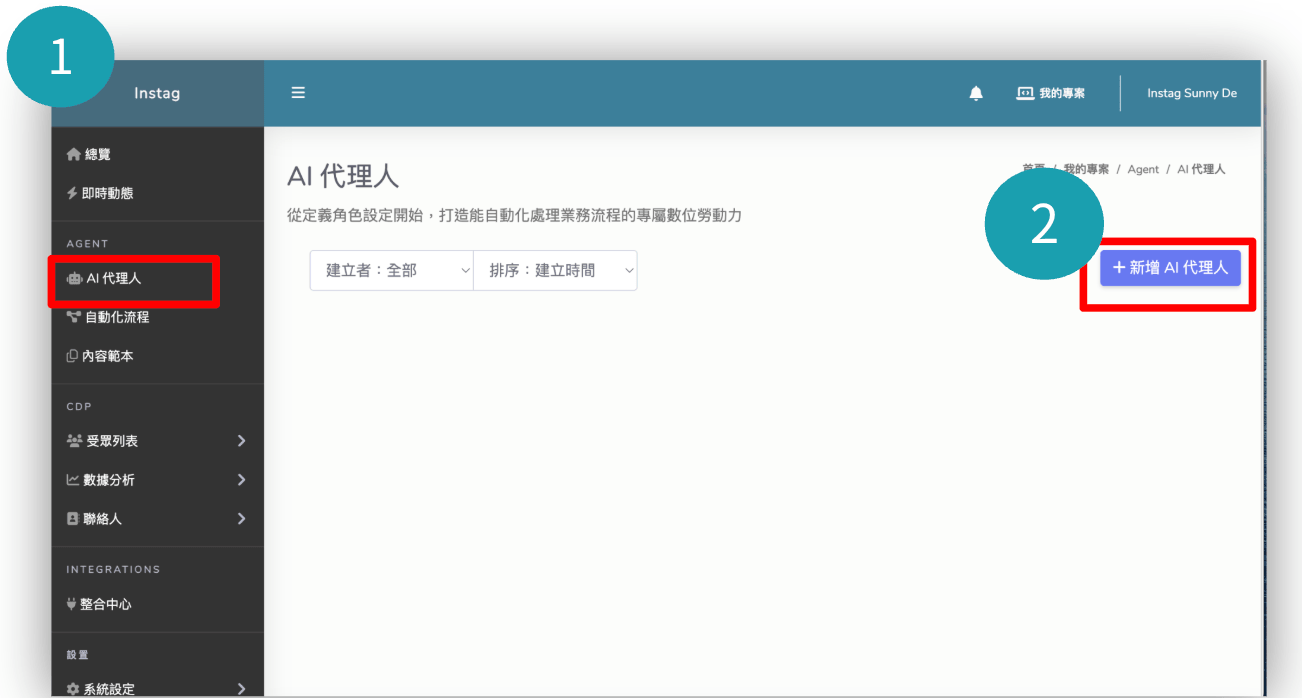Click the plug icon beside 整合中心
This screenshot has width=1302, height=698.
pos(71,604)
